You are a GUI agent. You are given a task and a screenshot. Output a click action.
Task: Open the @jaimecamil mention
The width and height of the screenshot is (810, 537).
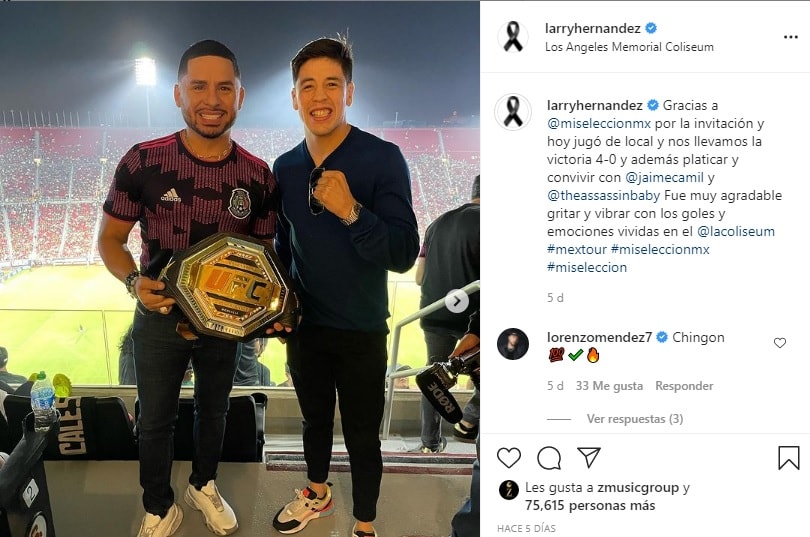(x=664, y=178)
